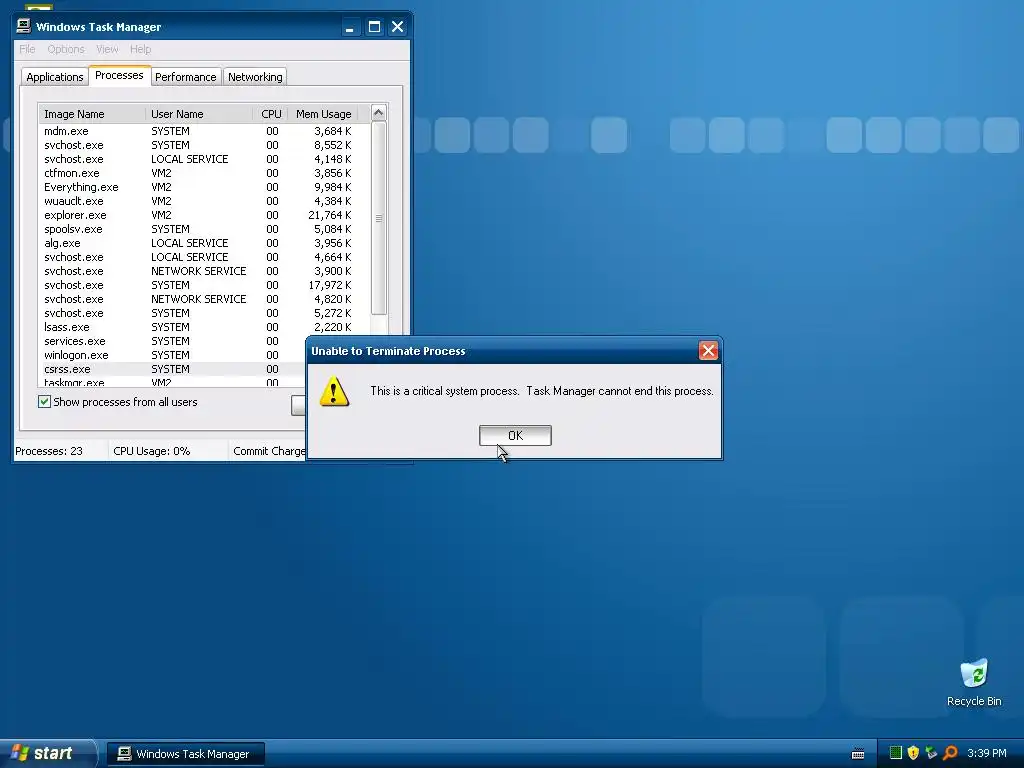Click the keyboard language bar icon in taskbar

pyautogui.click(x=858, y=754)
